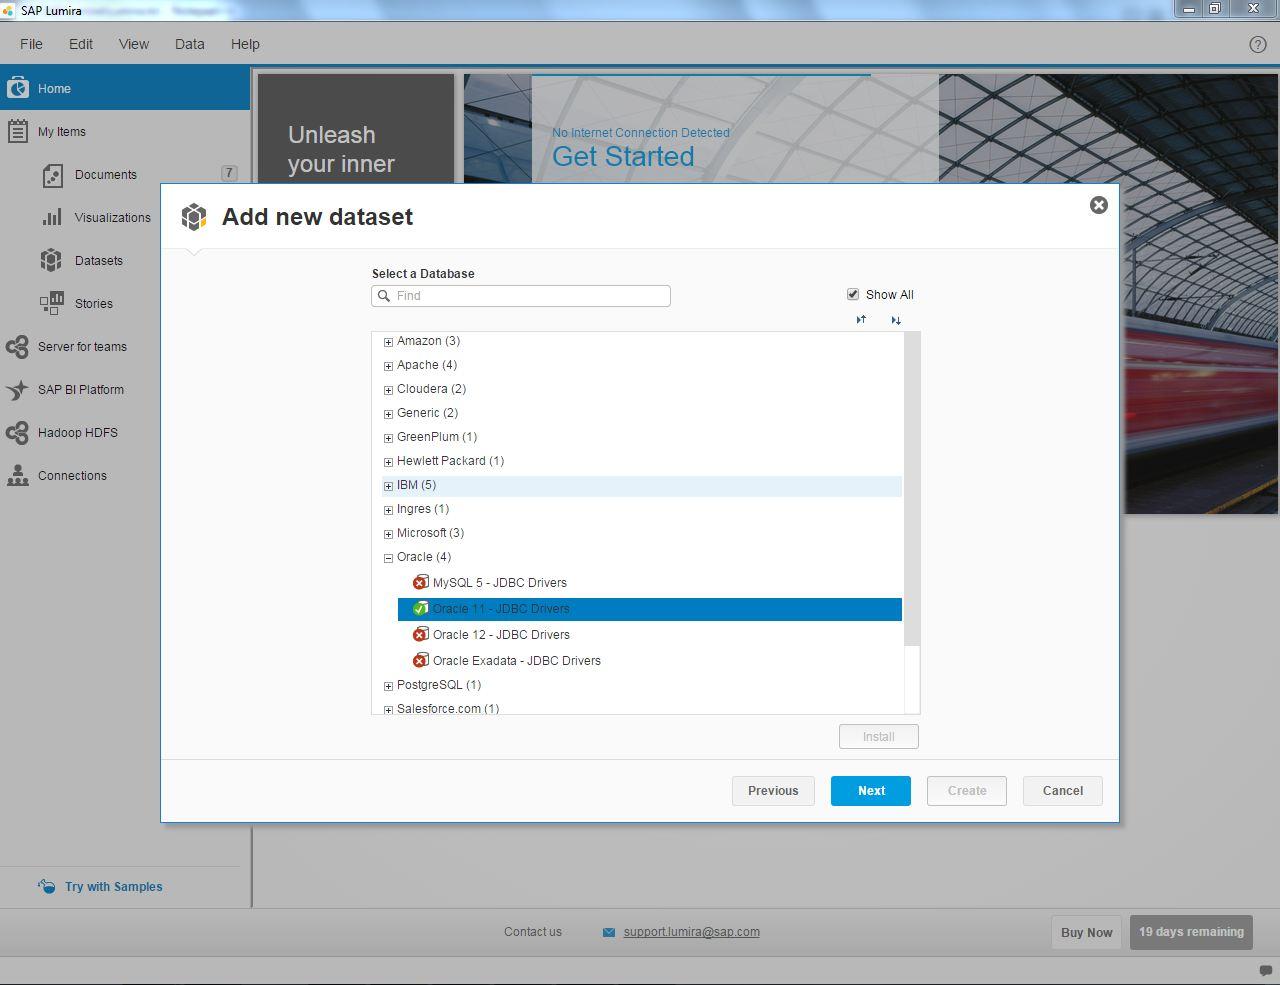
Task: Click the Get Started banner heading
Action: 623,157
